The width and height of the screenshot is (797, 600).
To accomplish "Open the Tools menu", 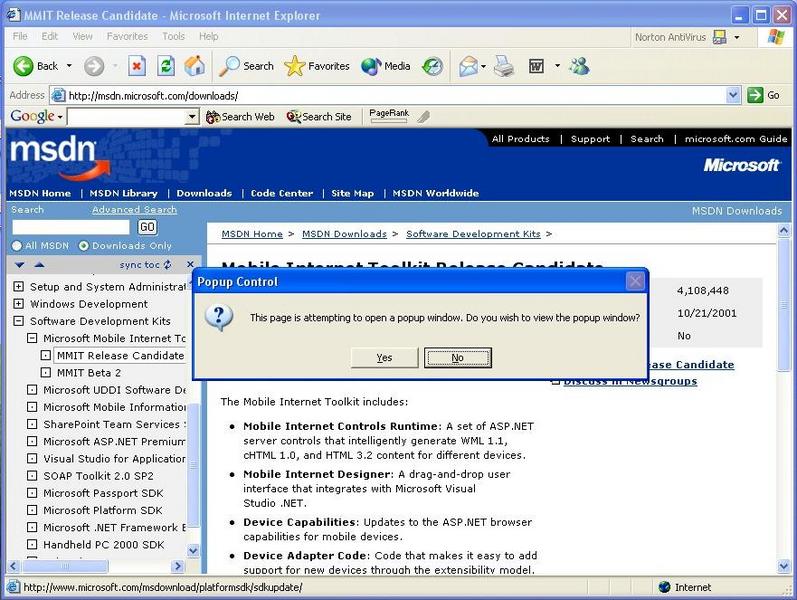I will (x=173, y=36).
